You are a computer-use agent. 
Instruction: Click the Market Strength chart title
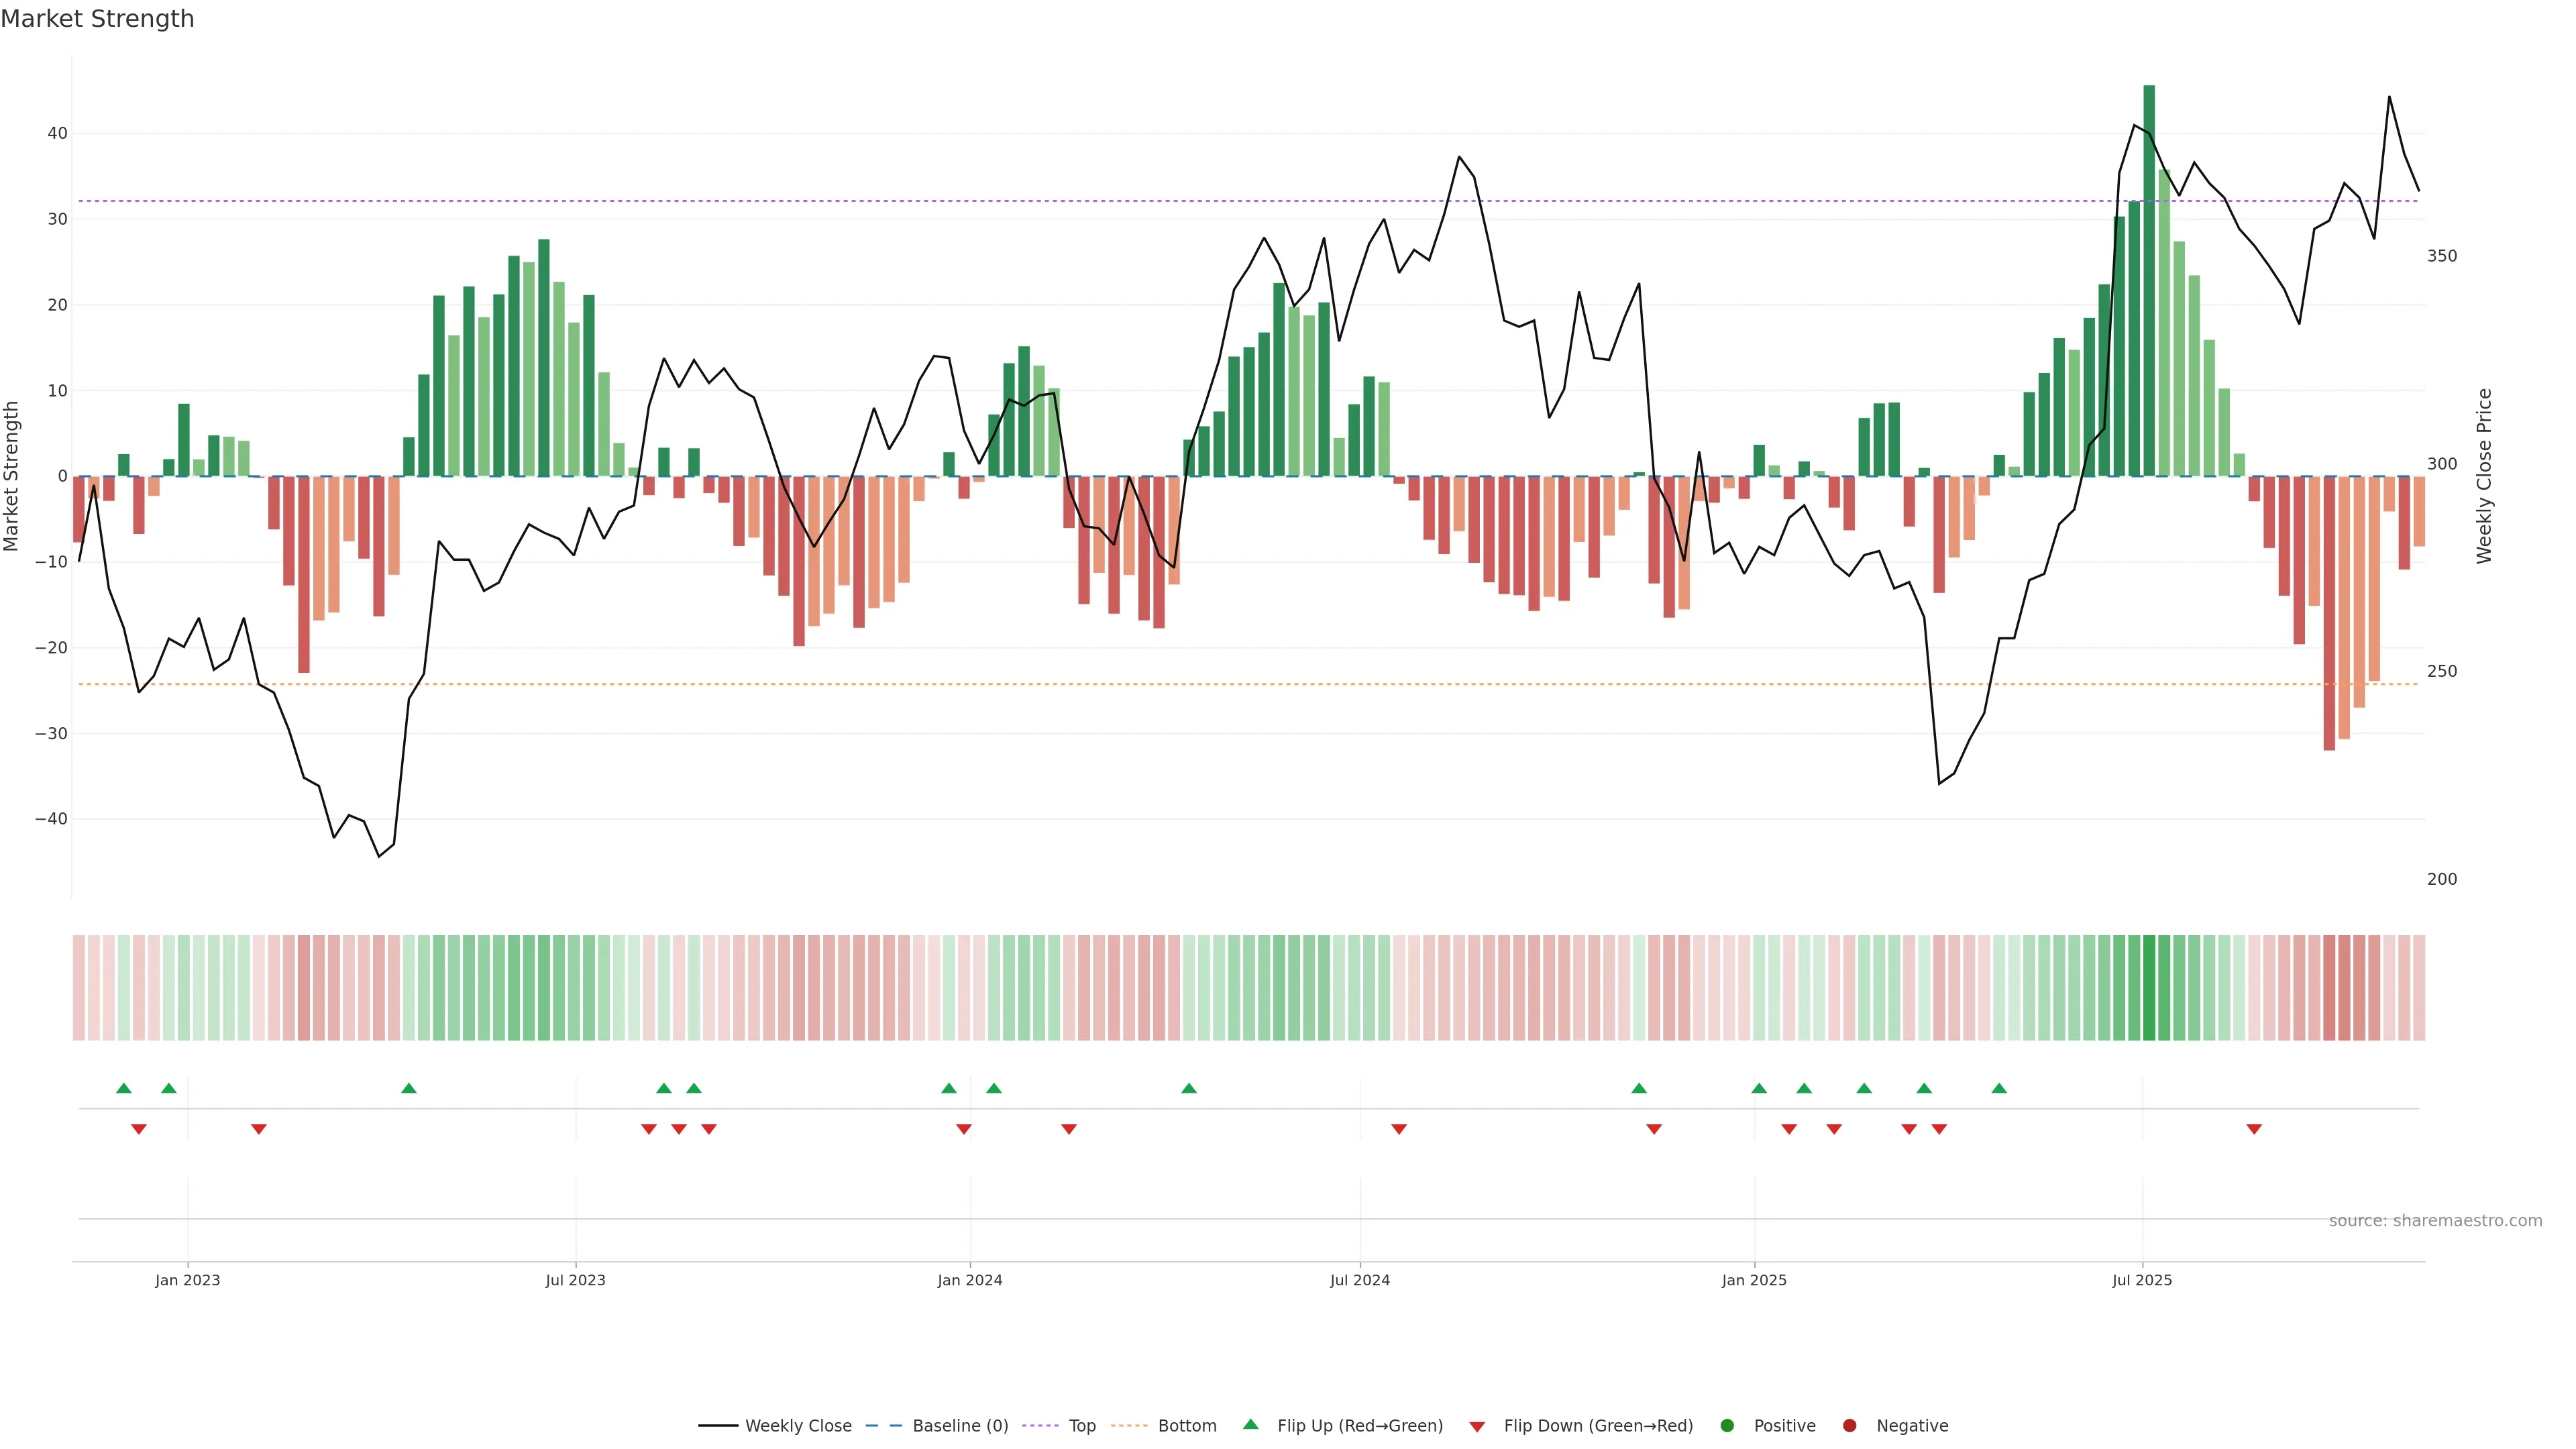(x=97, y=19)
